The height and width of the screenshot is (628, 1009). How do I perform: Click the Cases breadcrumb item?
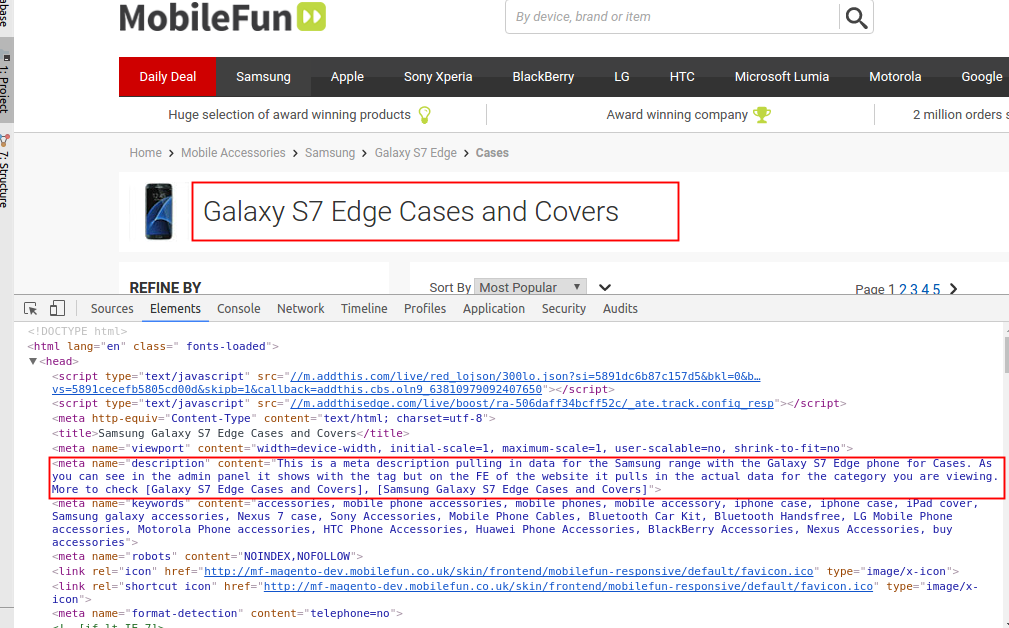492,153
